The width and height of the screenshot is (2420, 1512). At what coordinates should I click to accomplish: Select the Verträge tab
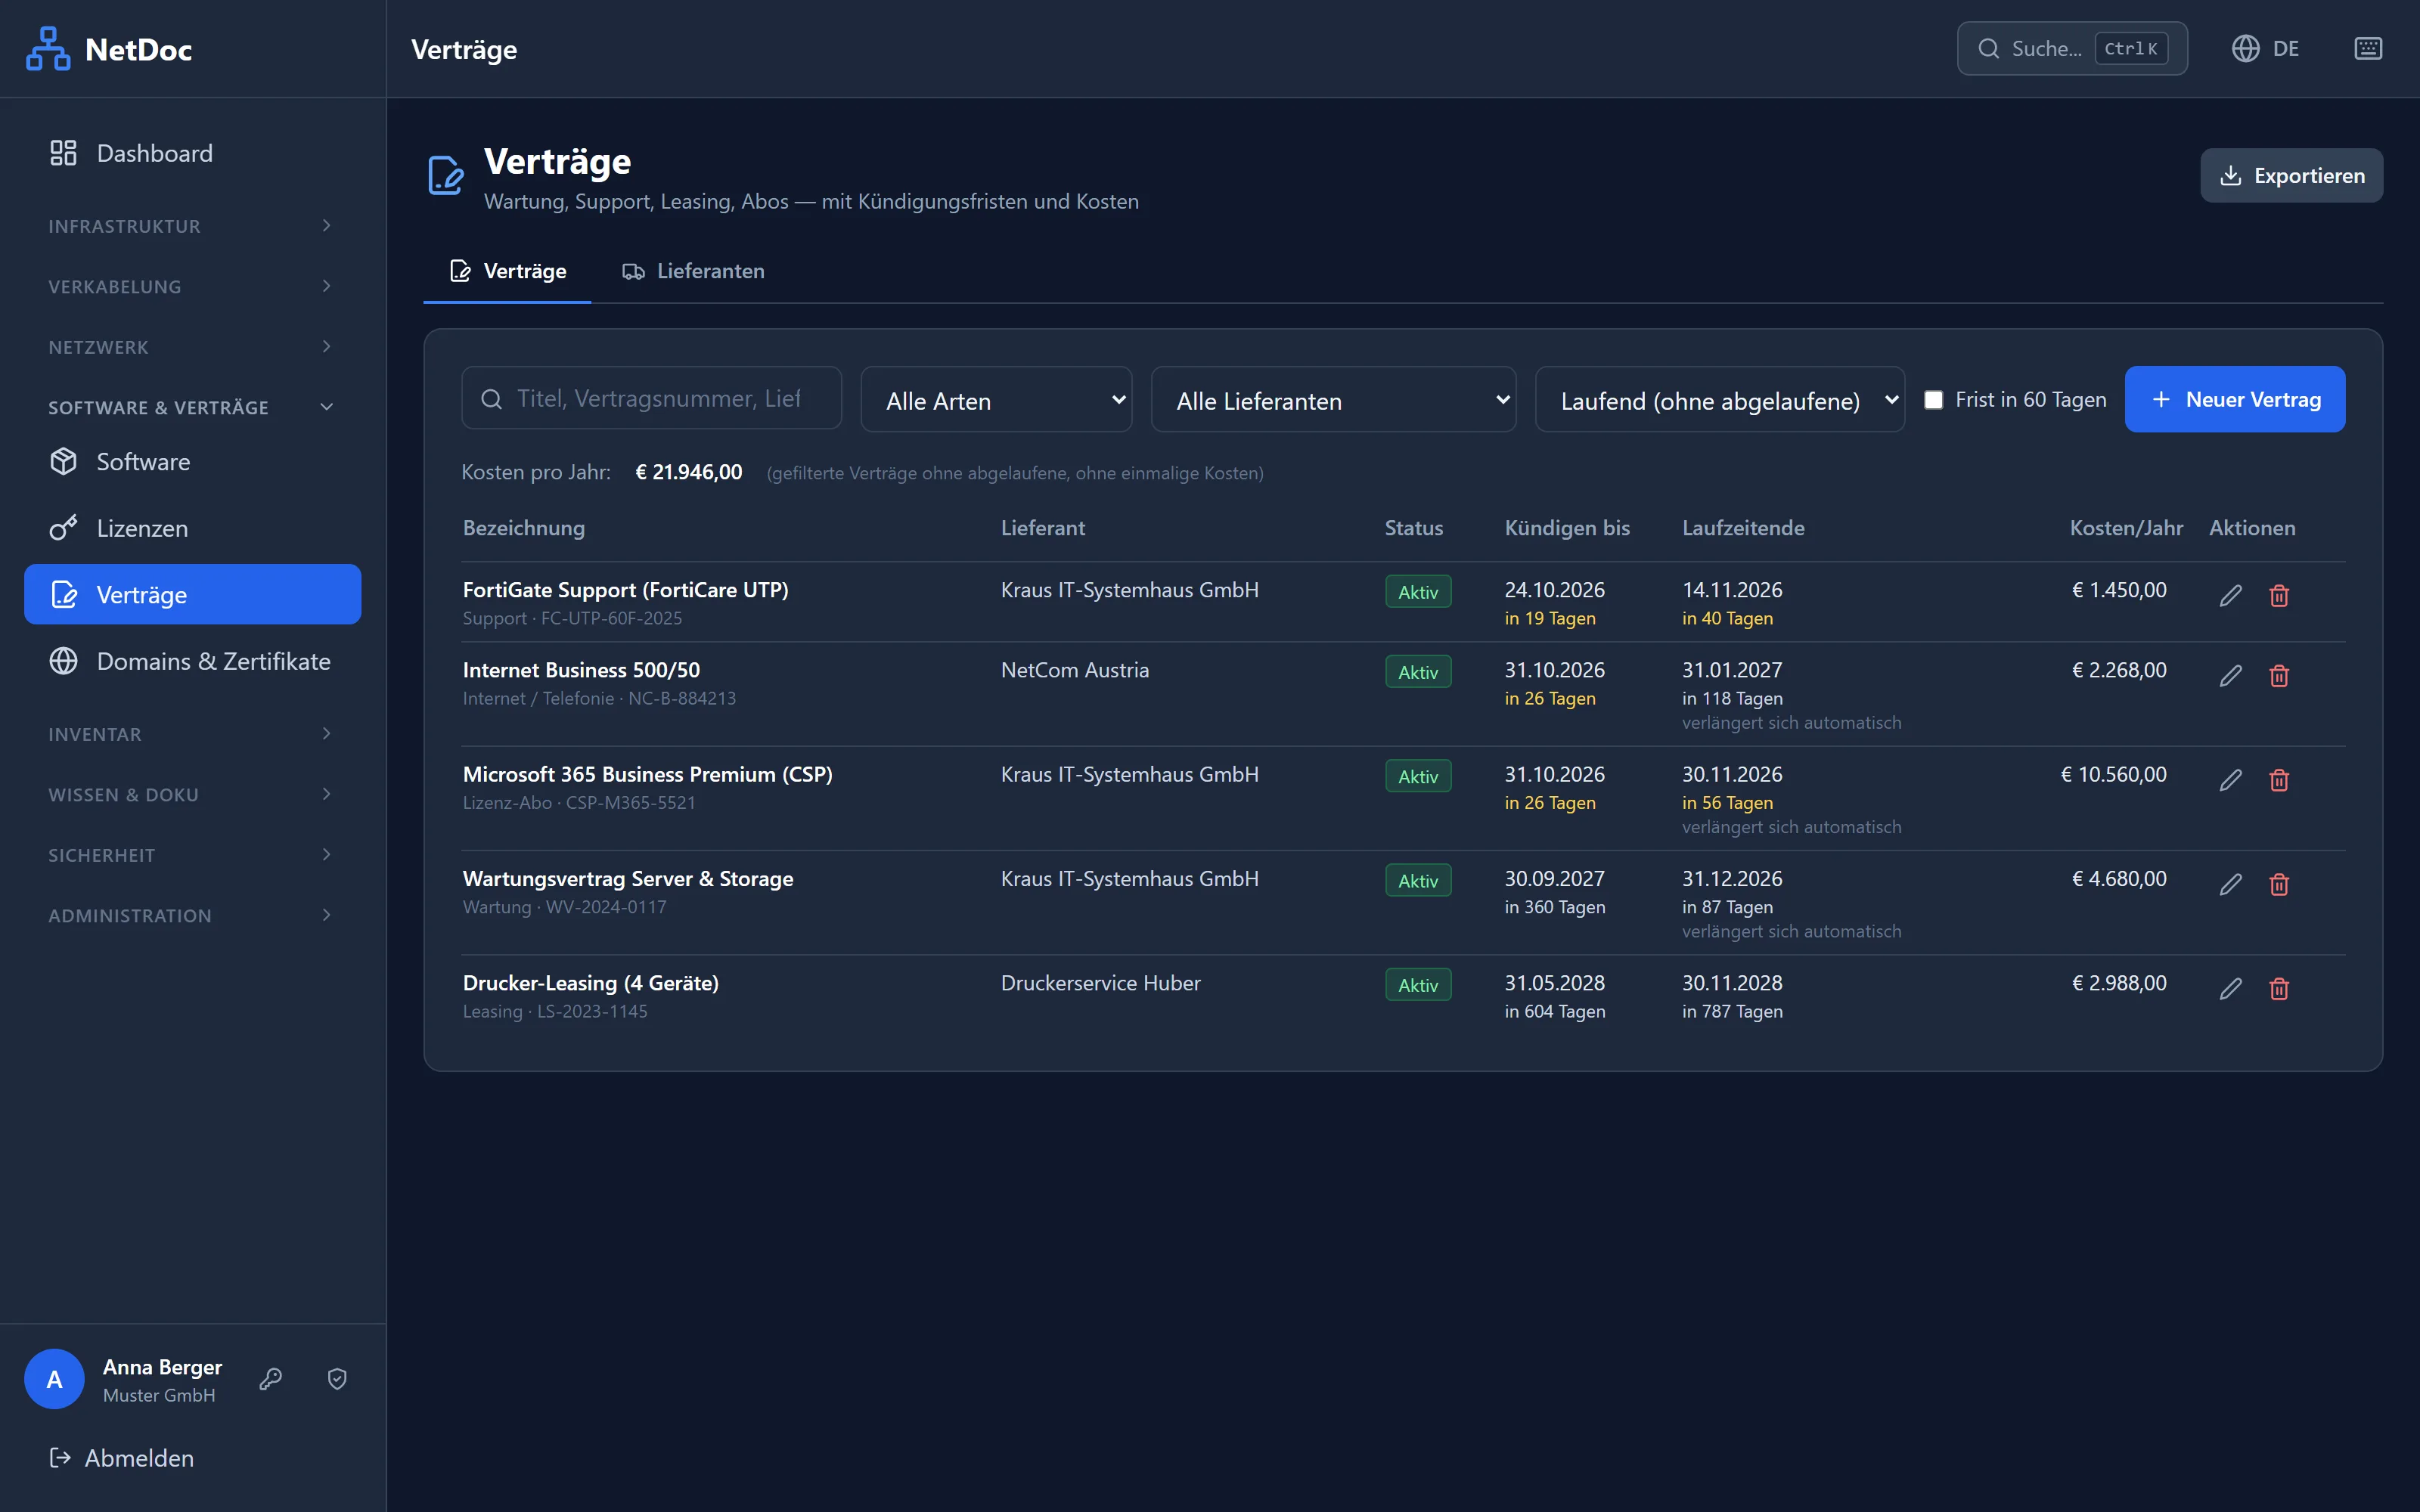point(507,271)
